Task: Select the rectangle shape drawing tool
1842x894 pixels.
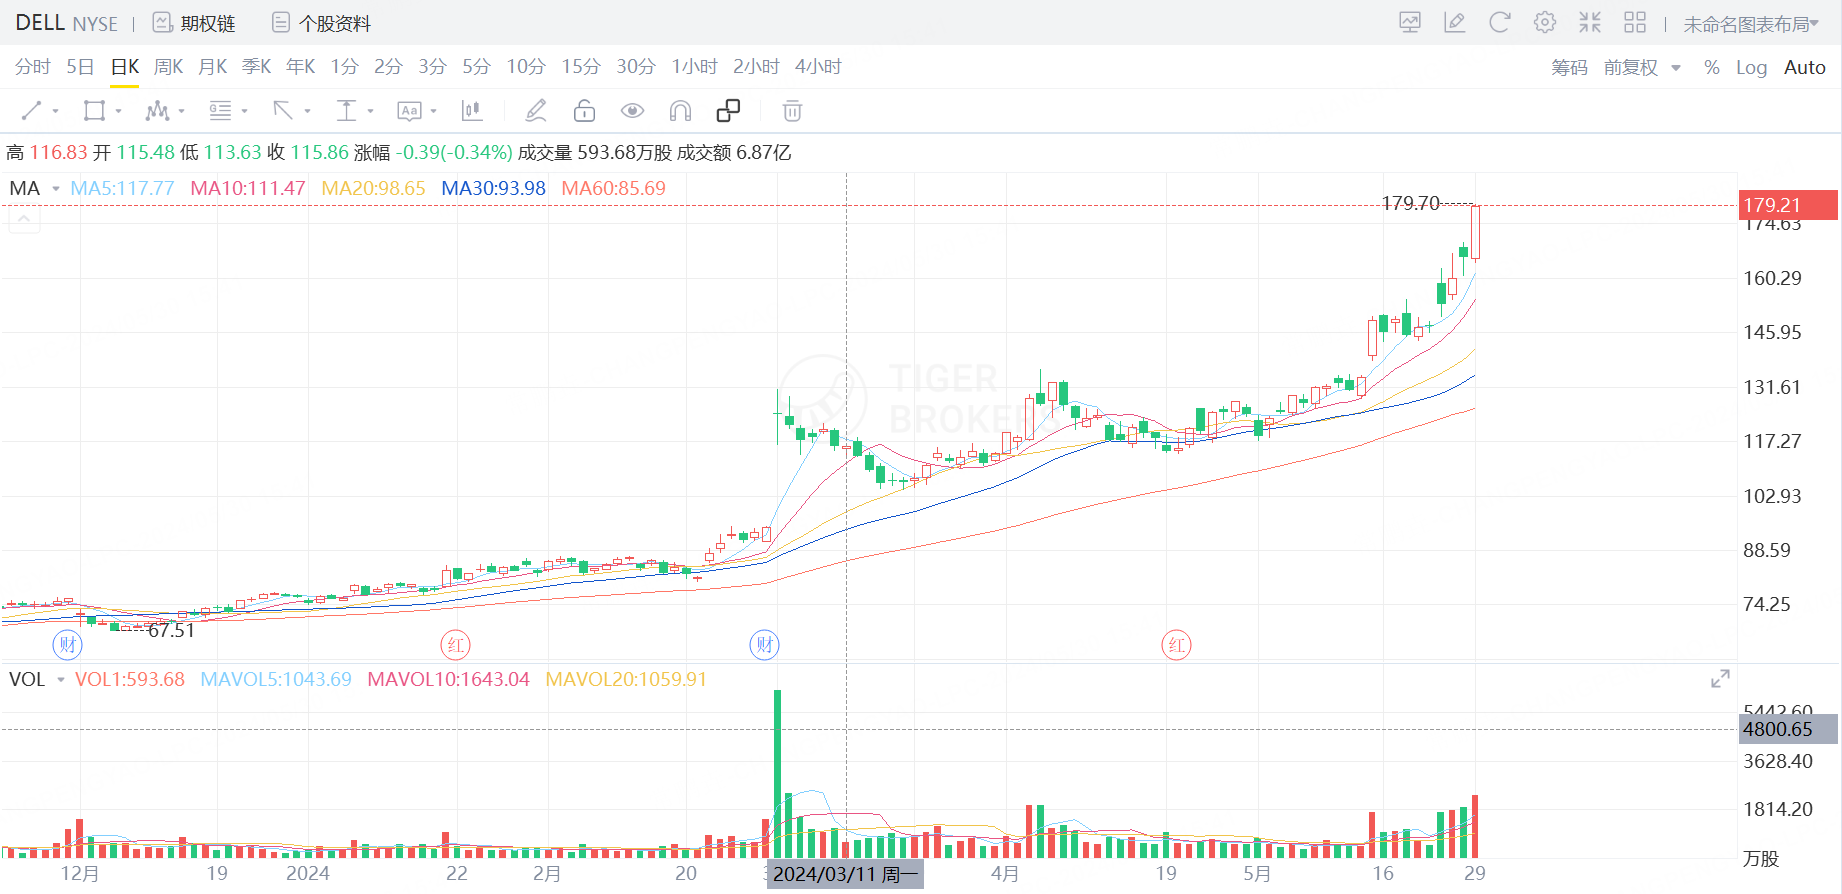Action: 94,111
